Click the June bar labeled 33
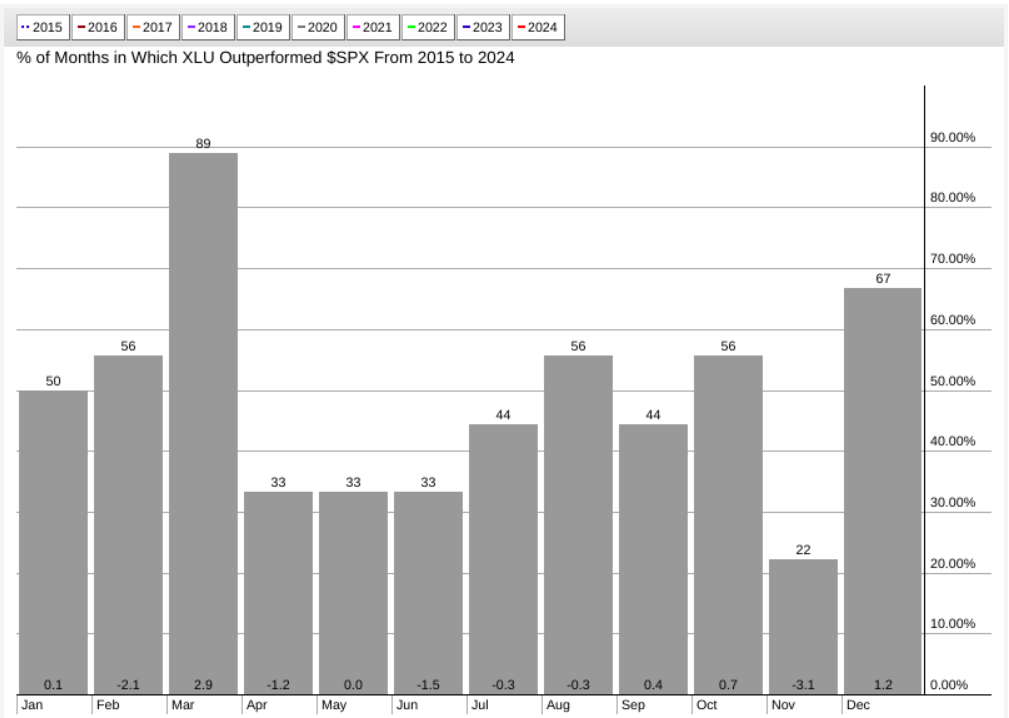Viewport: 1009px width, 718px height. (x=428, y=593)
